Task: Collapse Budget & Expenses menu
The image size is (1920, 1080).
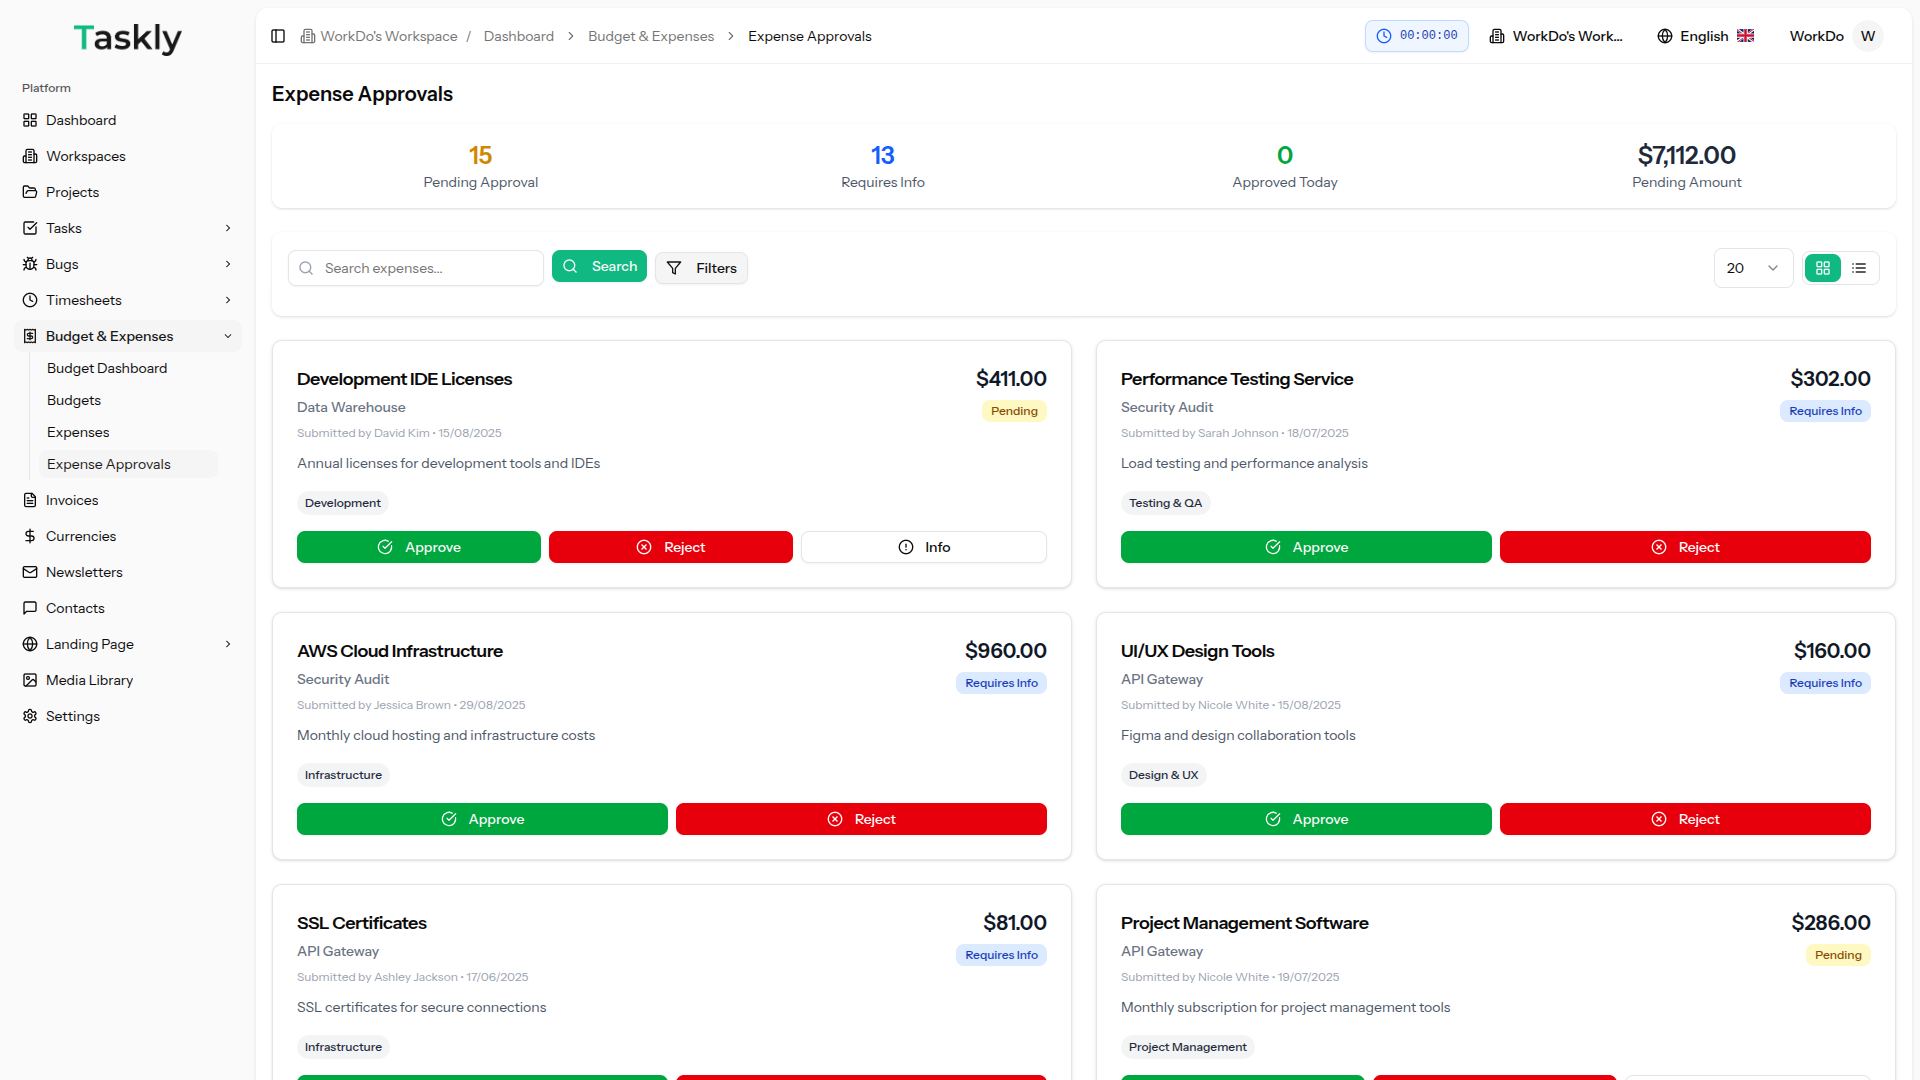Action: click(x=228, y=336)
